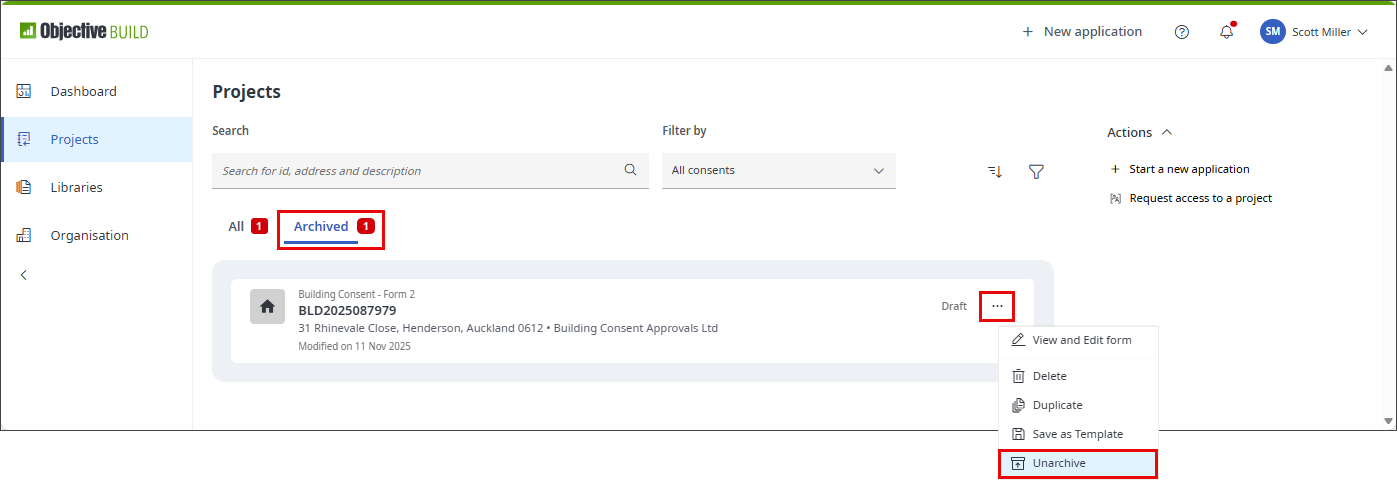This screenshot has width=1397, height=480.
Task: Choose Delete in the context menu
Action: 1049,376
